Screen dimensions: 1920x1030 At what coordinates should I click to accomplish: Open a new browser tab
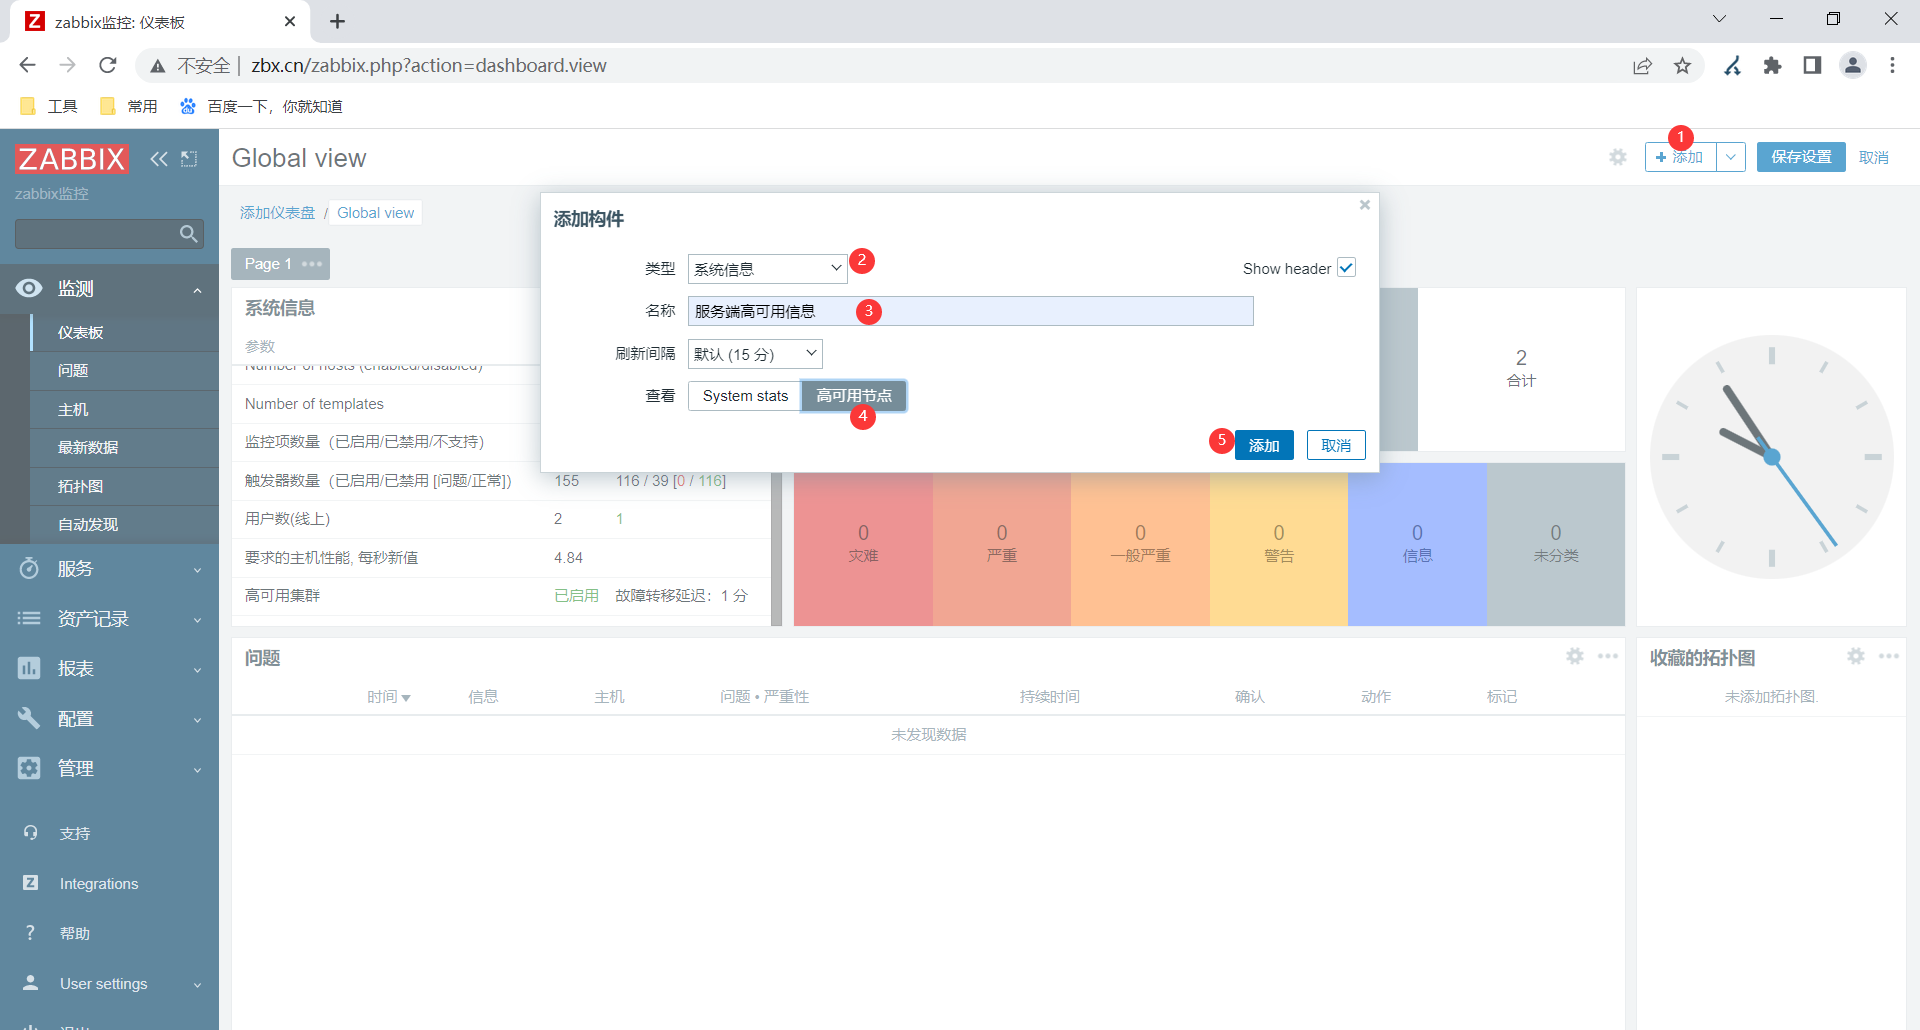point(338,21)
